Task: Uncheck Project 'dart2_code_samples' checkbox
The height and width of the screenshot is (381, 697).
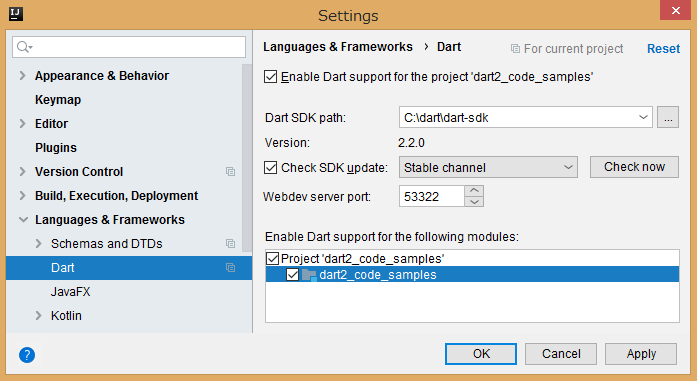Action: [272, 258]
